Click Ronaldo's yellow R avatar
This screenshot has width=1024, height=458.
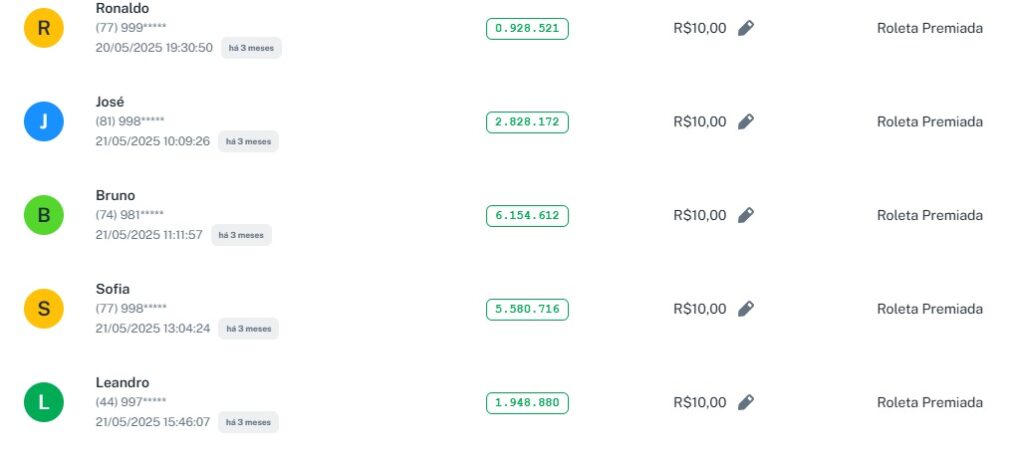44,28
